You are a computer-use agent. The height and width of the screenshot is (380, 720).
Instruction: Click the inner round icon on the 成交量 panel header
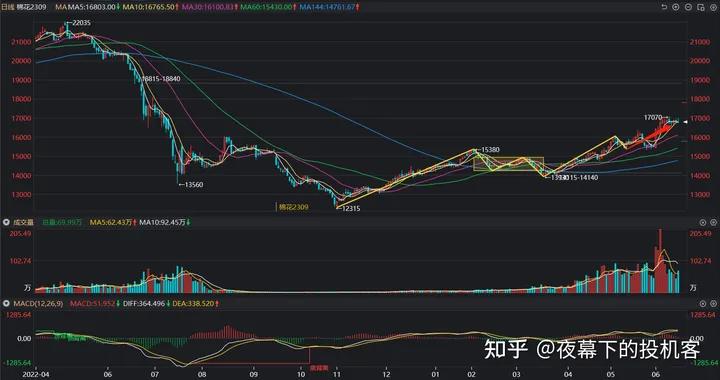click(703, 222)
